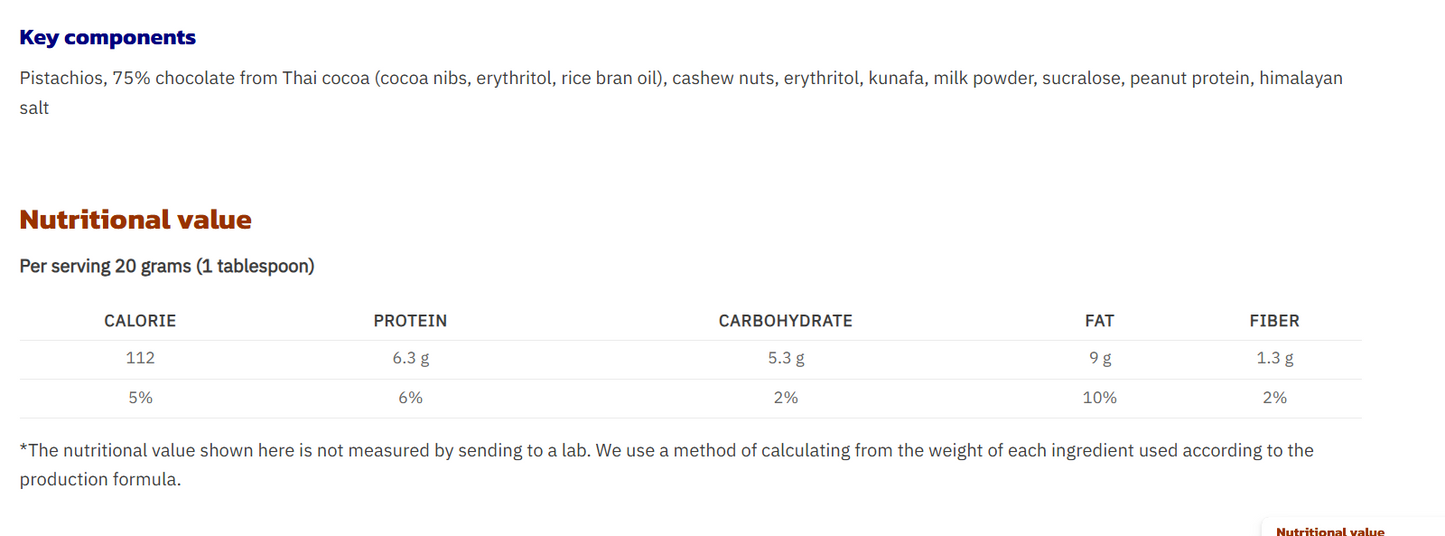Click the lab-measurement disclaimer footnote text
This screenshot has width=1445, height=536.
coord(665,451)
